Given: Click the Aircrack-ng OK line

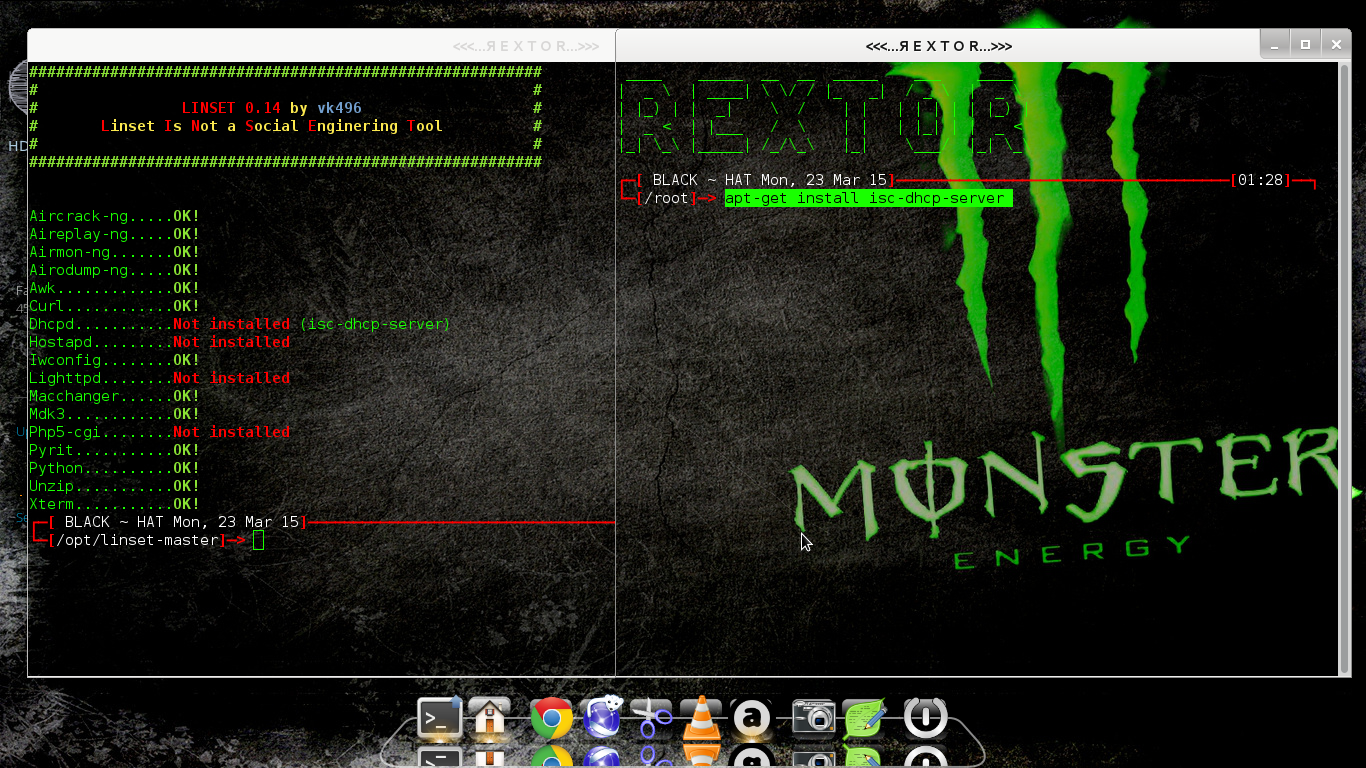Looking at the screenshot, I should point(114,216).
